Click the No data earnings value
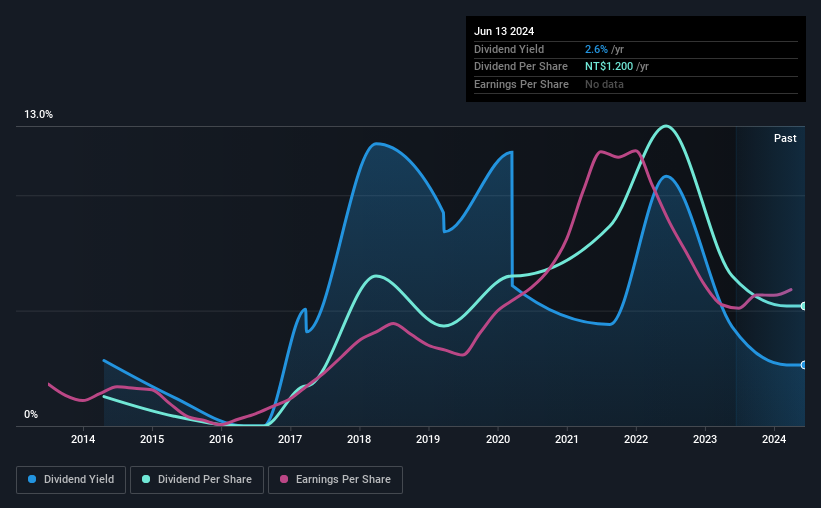This screenshot has width=821, height=508. [604, 84]
